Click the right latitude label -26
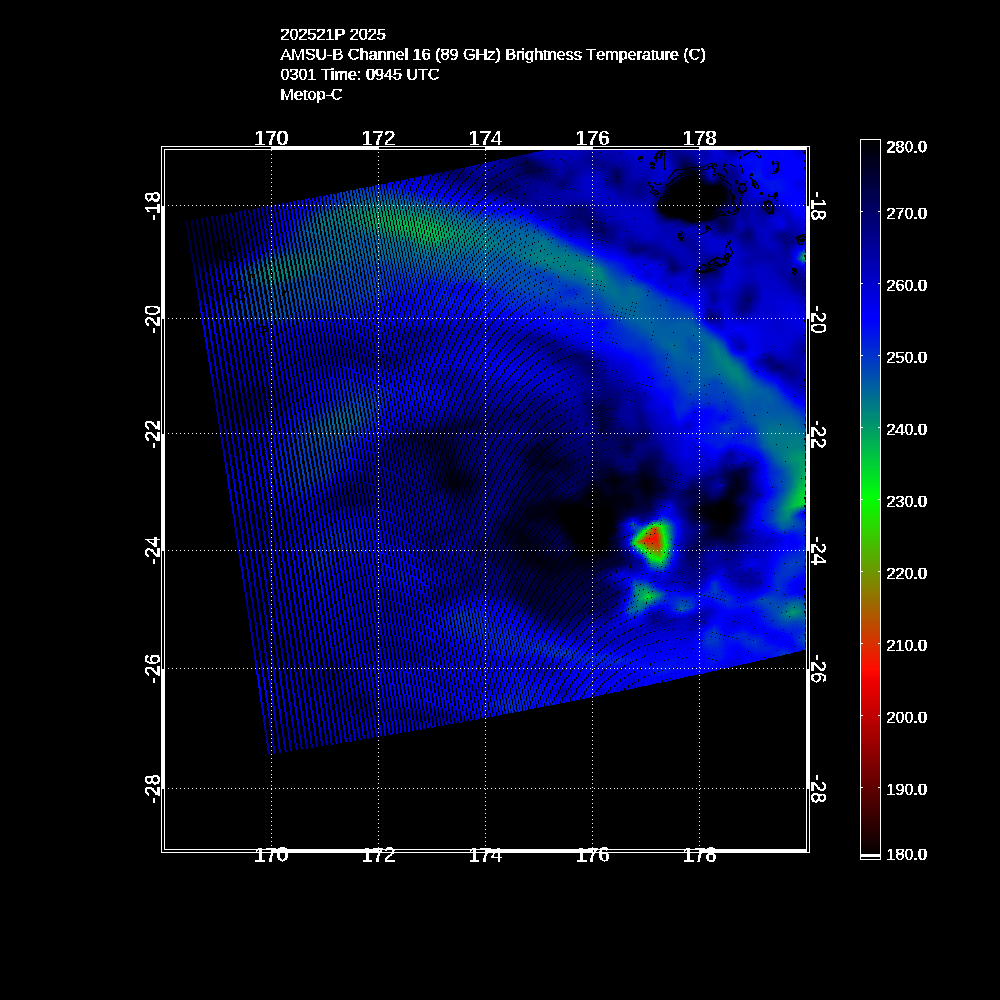 click(x=818, y=668)
